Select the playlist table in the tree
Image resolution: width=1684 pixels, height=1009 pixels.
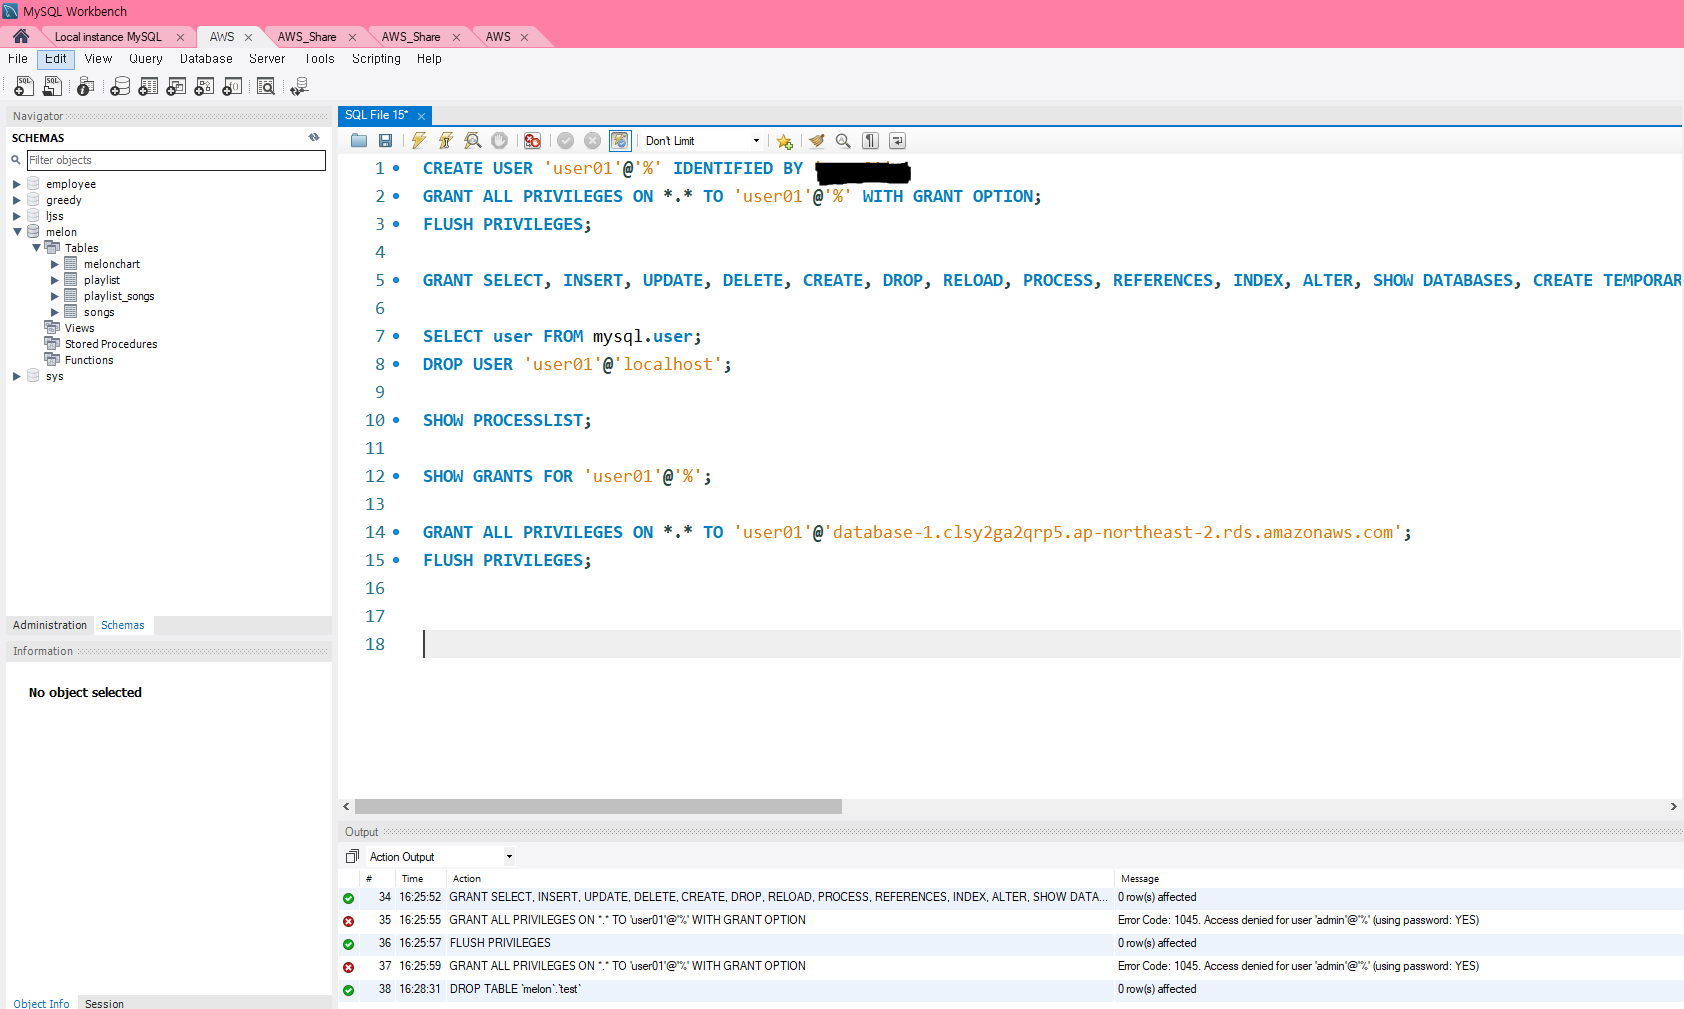click(102, 280)
